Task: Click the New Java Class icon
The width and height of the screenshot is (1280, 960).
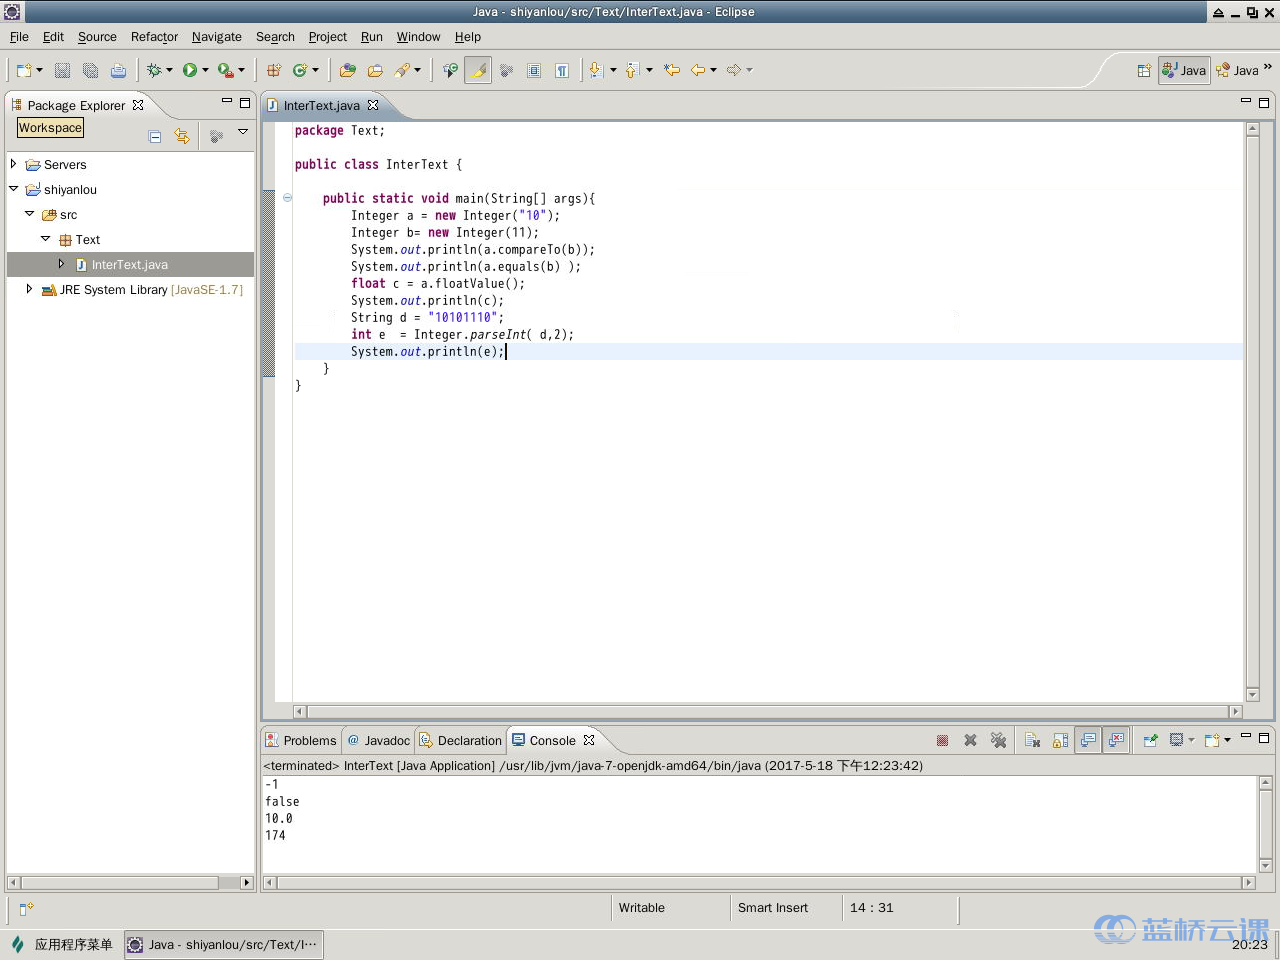Action: [x=299, y=70]
